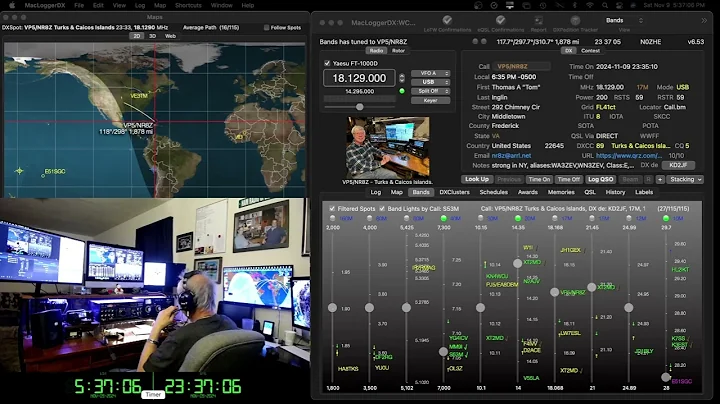This screenshot has width=720, height=404.
Task: Open the Awards tab
Action: (x=528, y=192)
